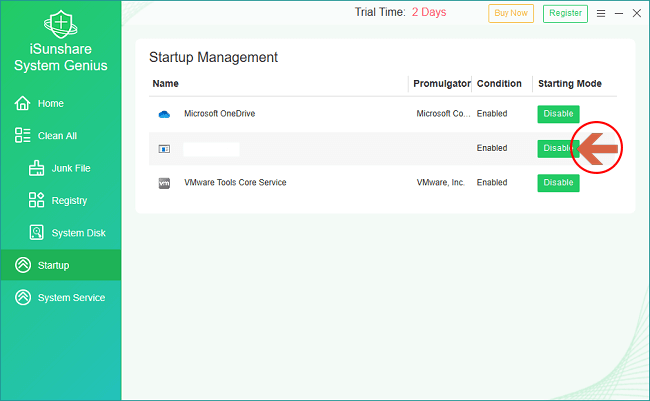650x401 pixels.
Task: Select Clean All in the sidebar
Action: 56,136
